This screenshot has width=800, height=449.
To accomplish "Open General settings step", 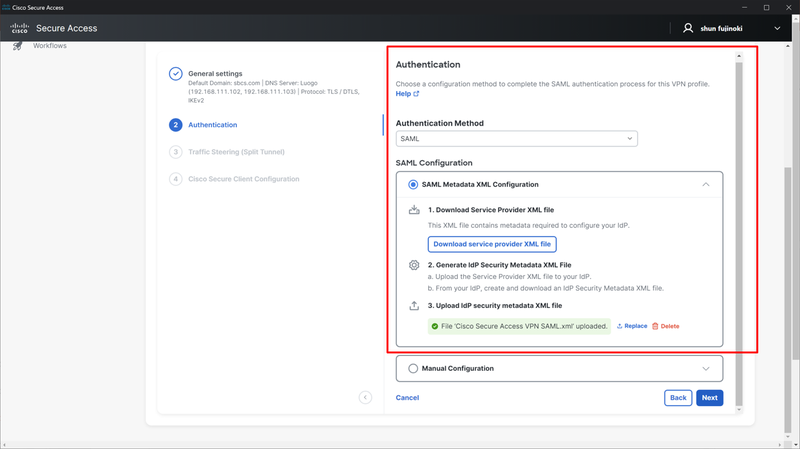I will [x=215, y=73].
